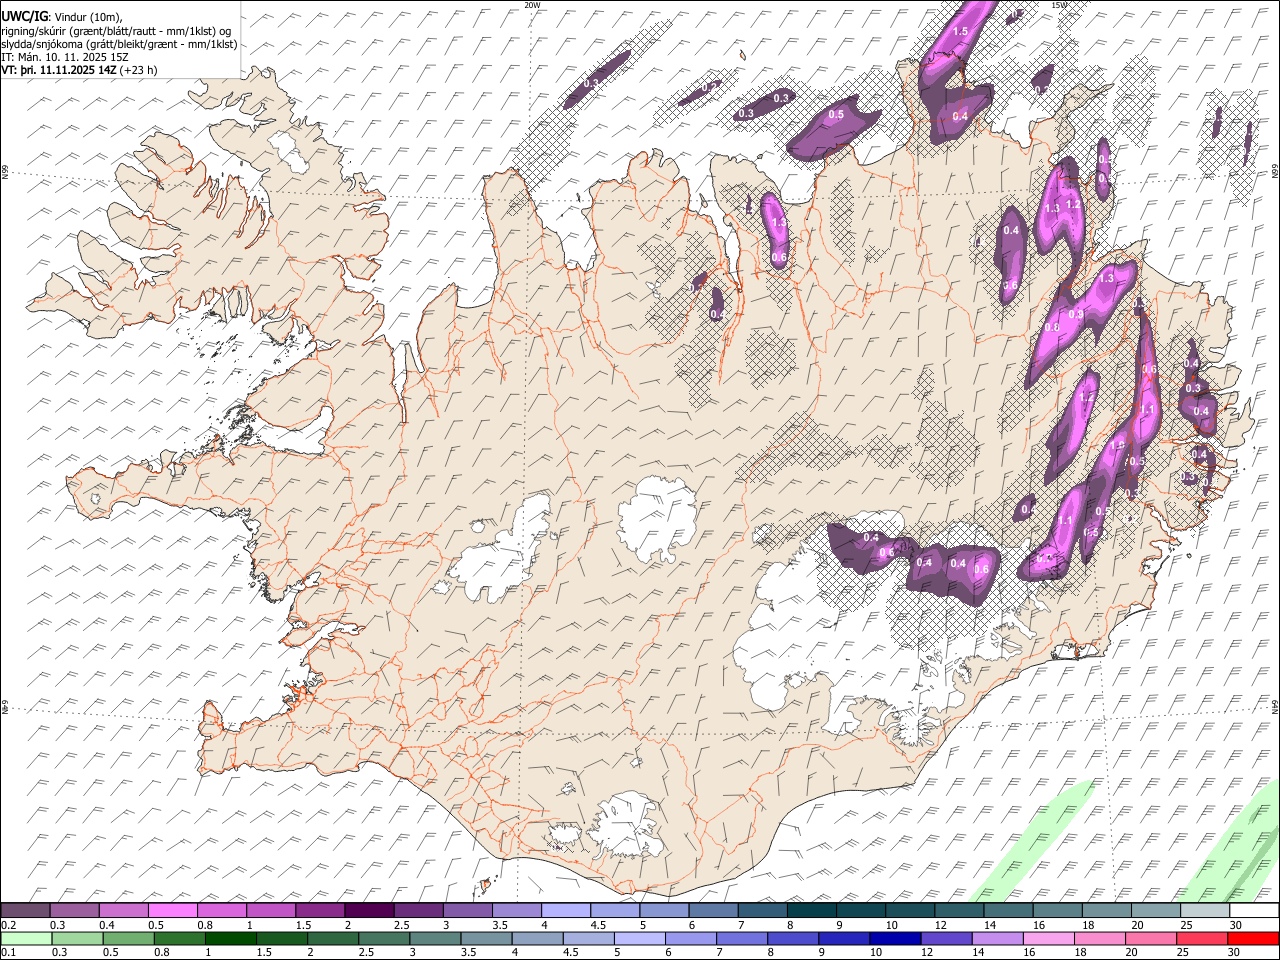Click the light violet swatch at 14 in lower legend

997,938
